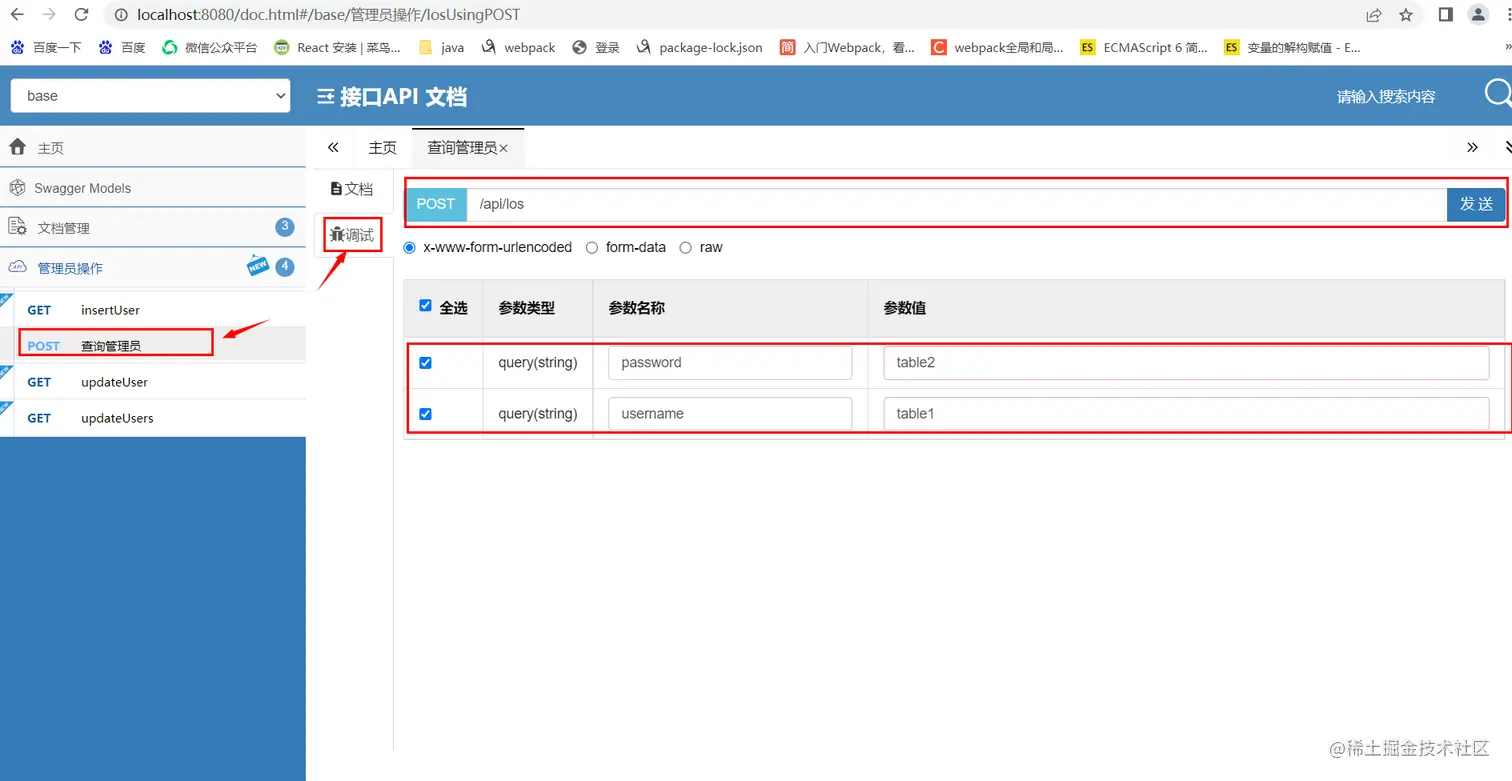This screenshot has height=781, width=1512.
Task: Toggle the 全选 select-all checkbox
Action: tap(426, 306)
